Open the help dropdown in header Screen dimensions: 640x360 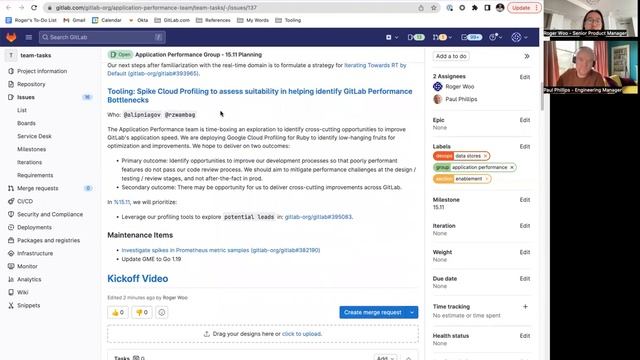pos(496,37)
